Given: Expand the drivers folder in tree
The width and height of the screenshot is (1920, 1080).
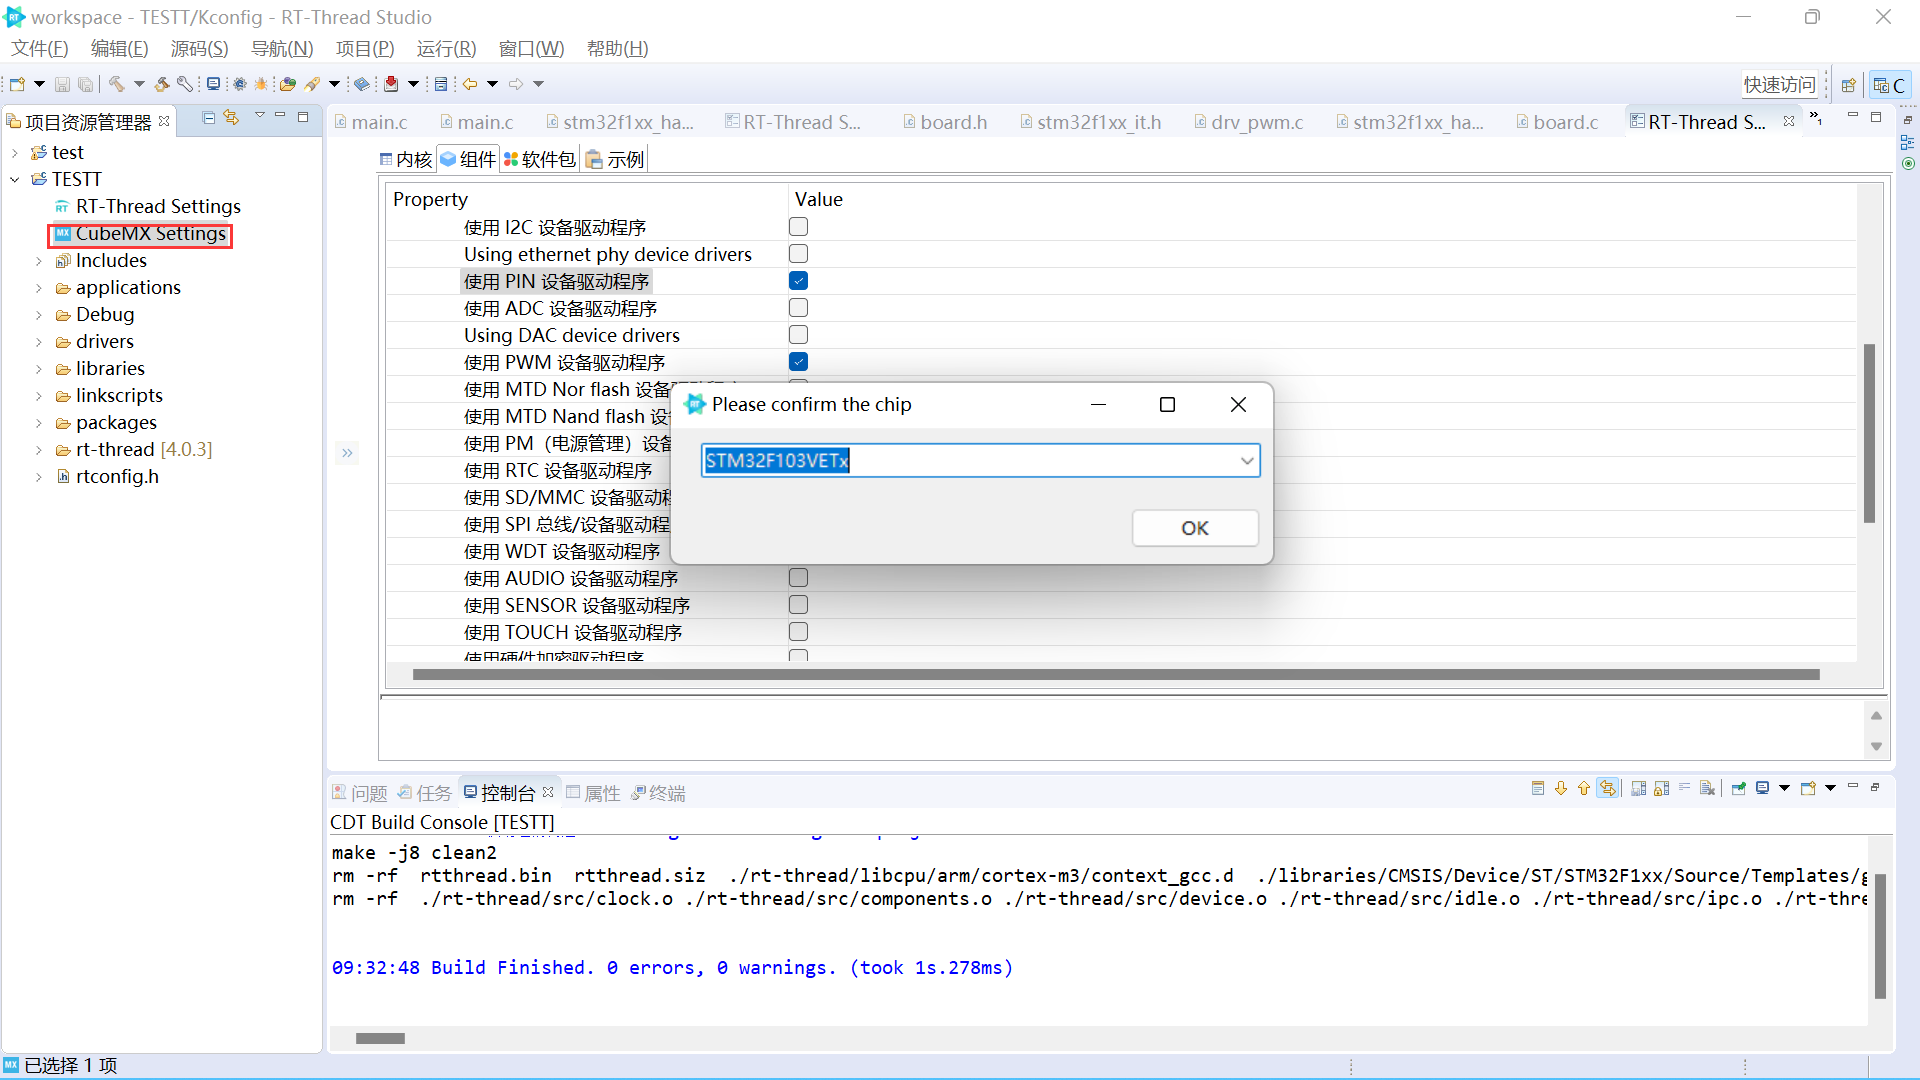Looking at the screenshot, I should [x=39, y=342].
